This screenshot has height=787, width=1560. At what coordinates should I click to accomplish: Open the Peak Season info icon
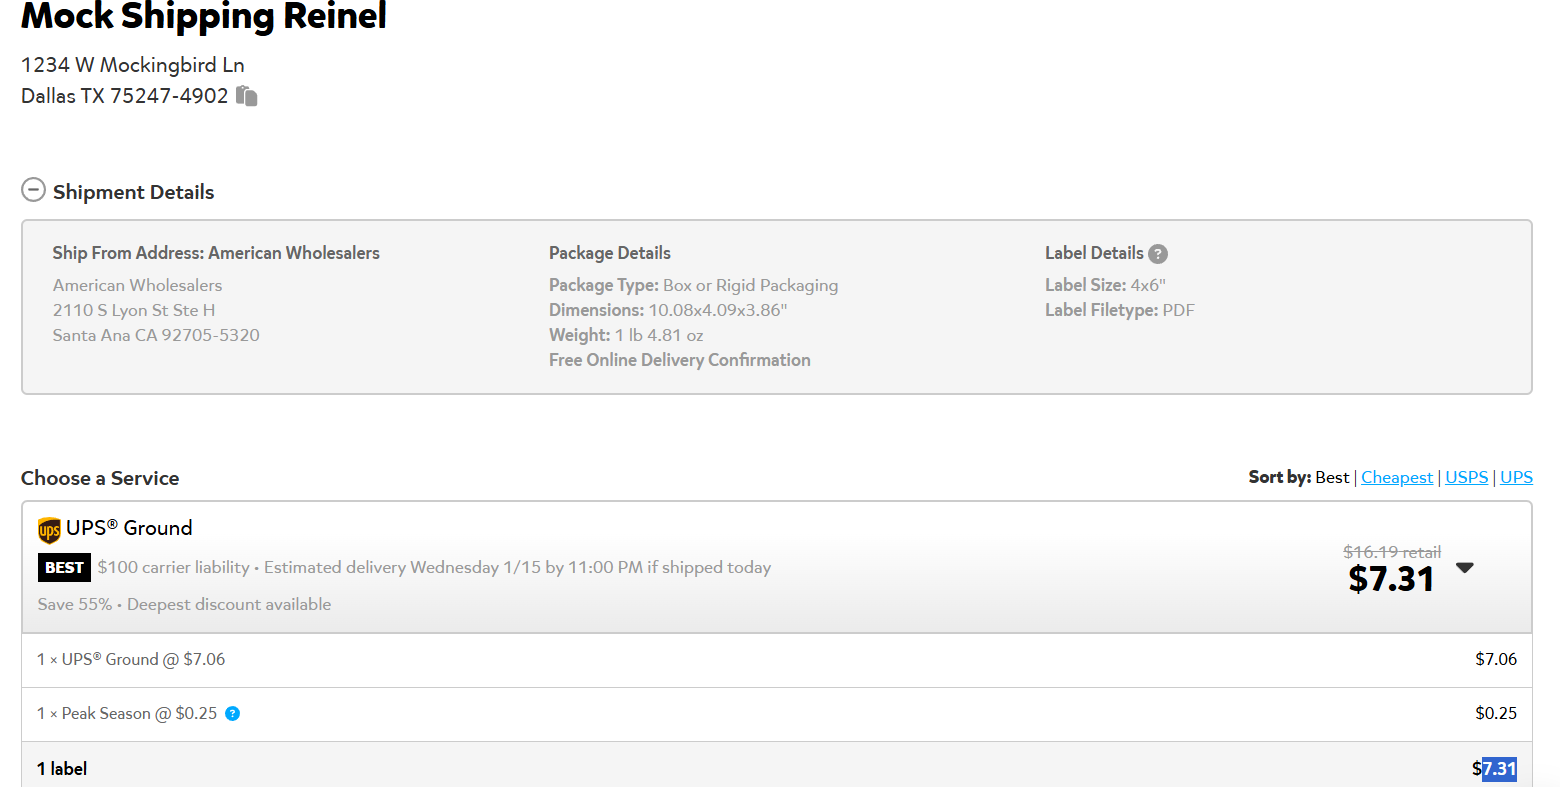pyautogui.click(x=233, y=714)
